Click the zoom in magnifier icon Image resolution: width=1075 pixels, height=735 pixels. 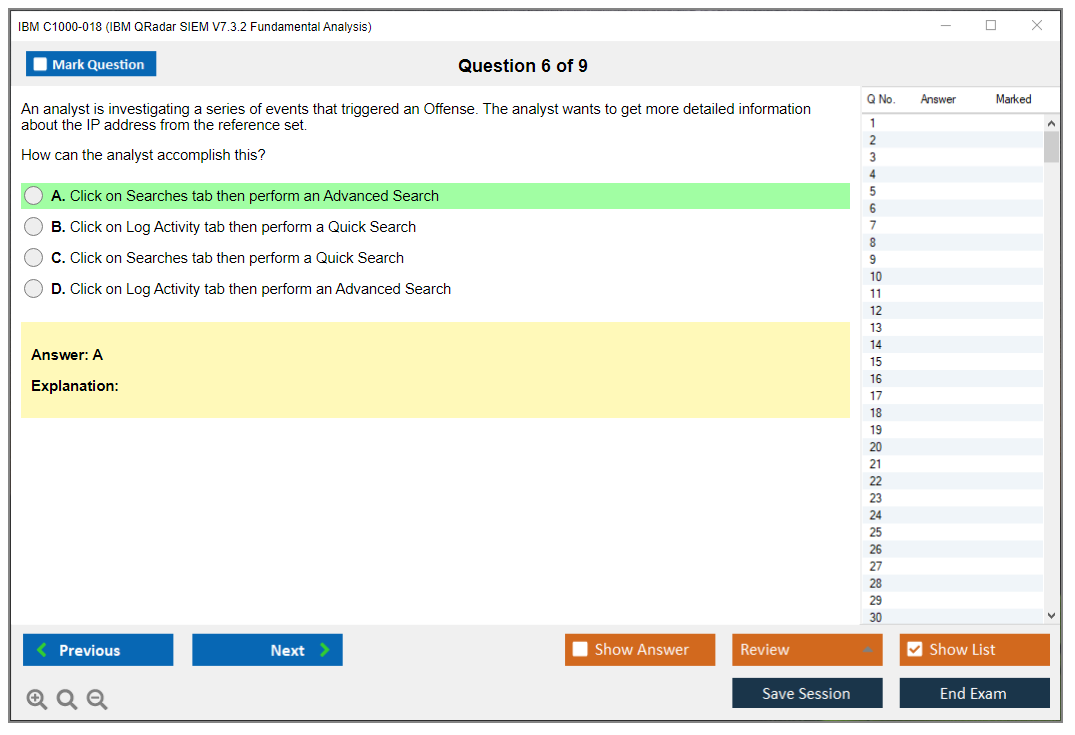click(x=37, y=700)
